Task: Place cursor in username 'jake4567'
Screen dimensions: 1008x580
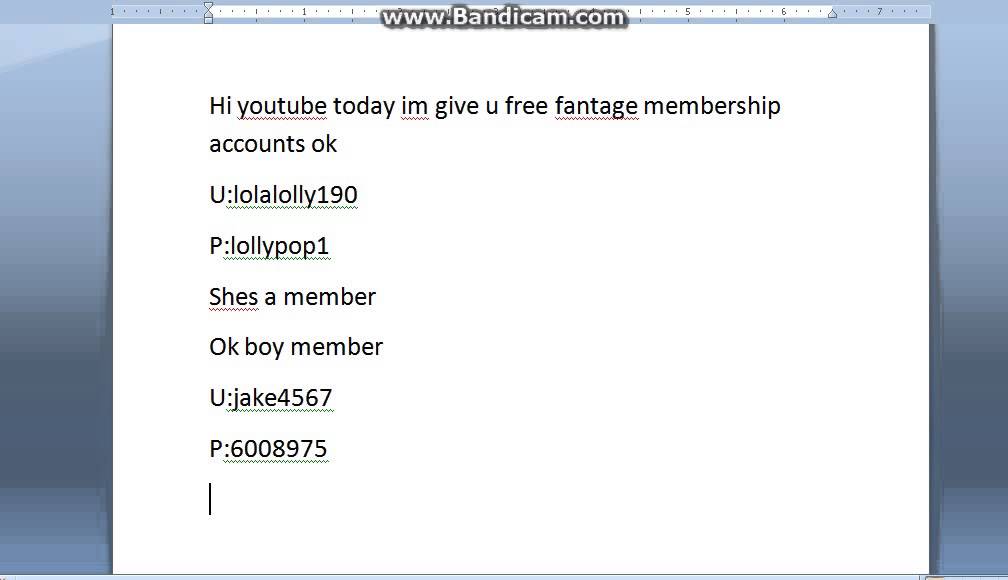Action: point(282,398)
